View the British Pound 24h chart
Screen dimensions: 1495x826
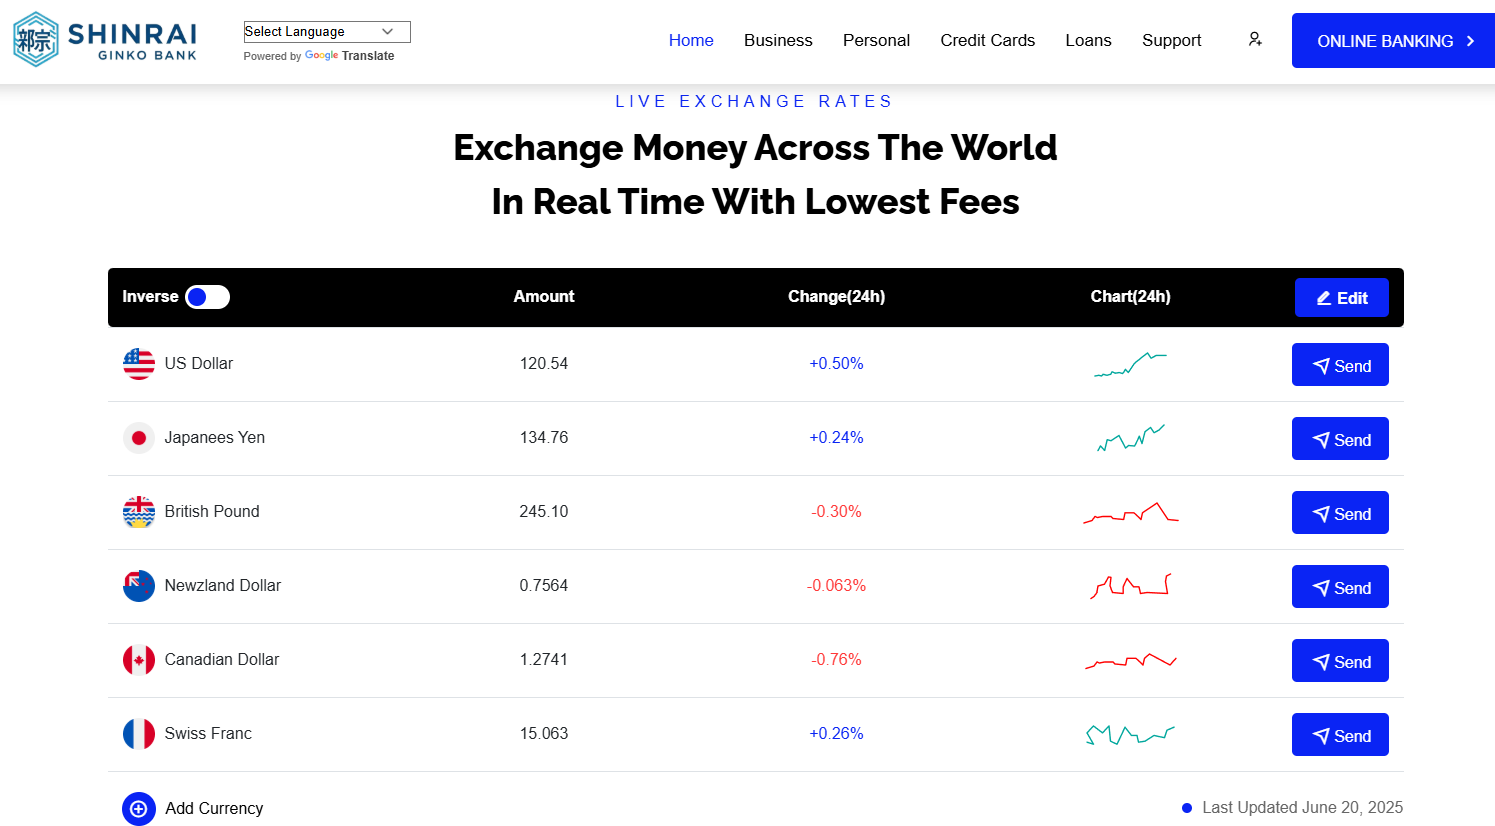click(1130, 513)
